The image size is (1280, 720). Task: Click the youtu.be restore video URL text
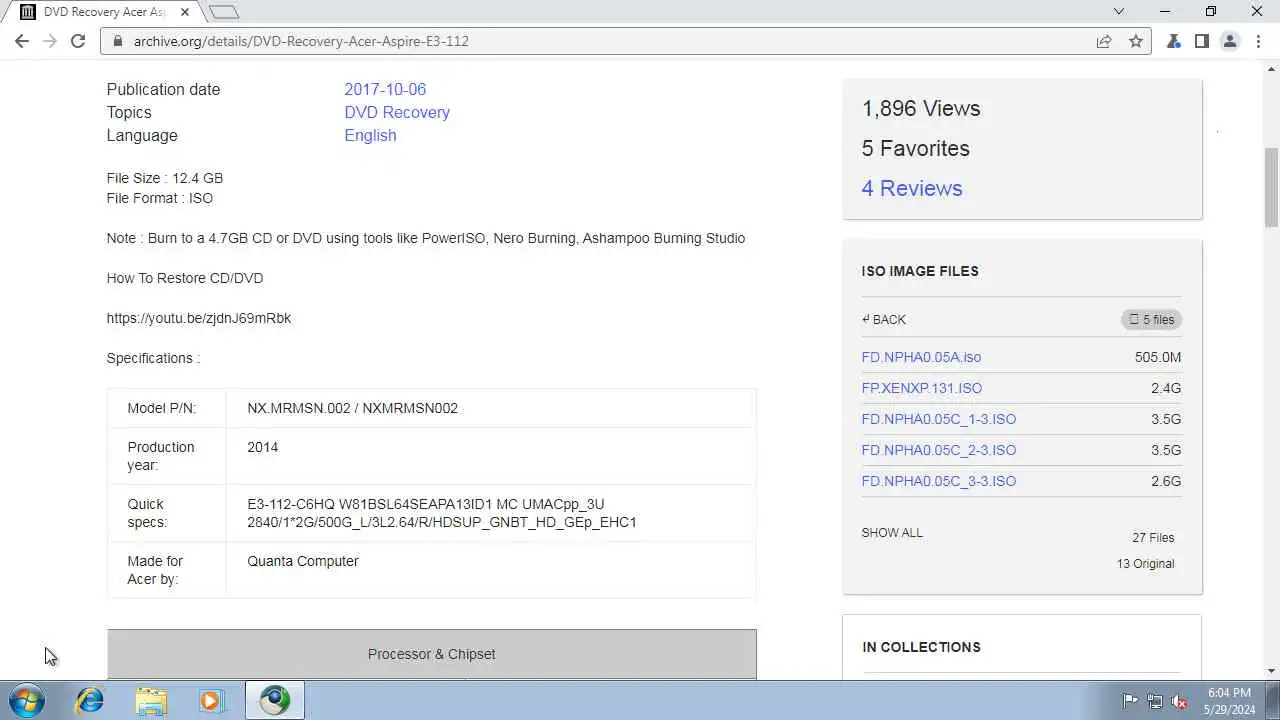point(199,318)
